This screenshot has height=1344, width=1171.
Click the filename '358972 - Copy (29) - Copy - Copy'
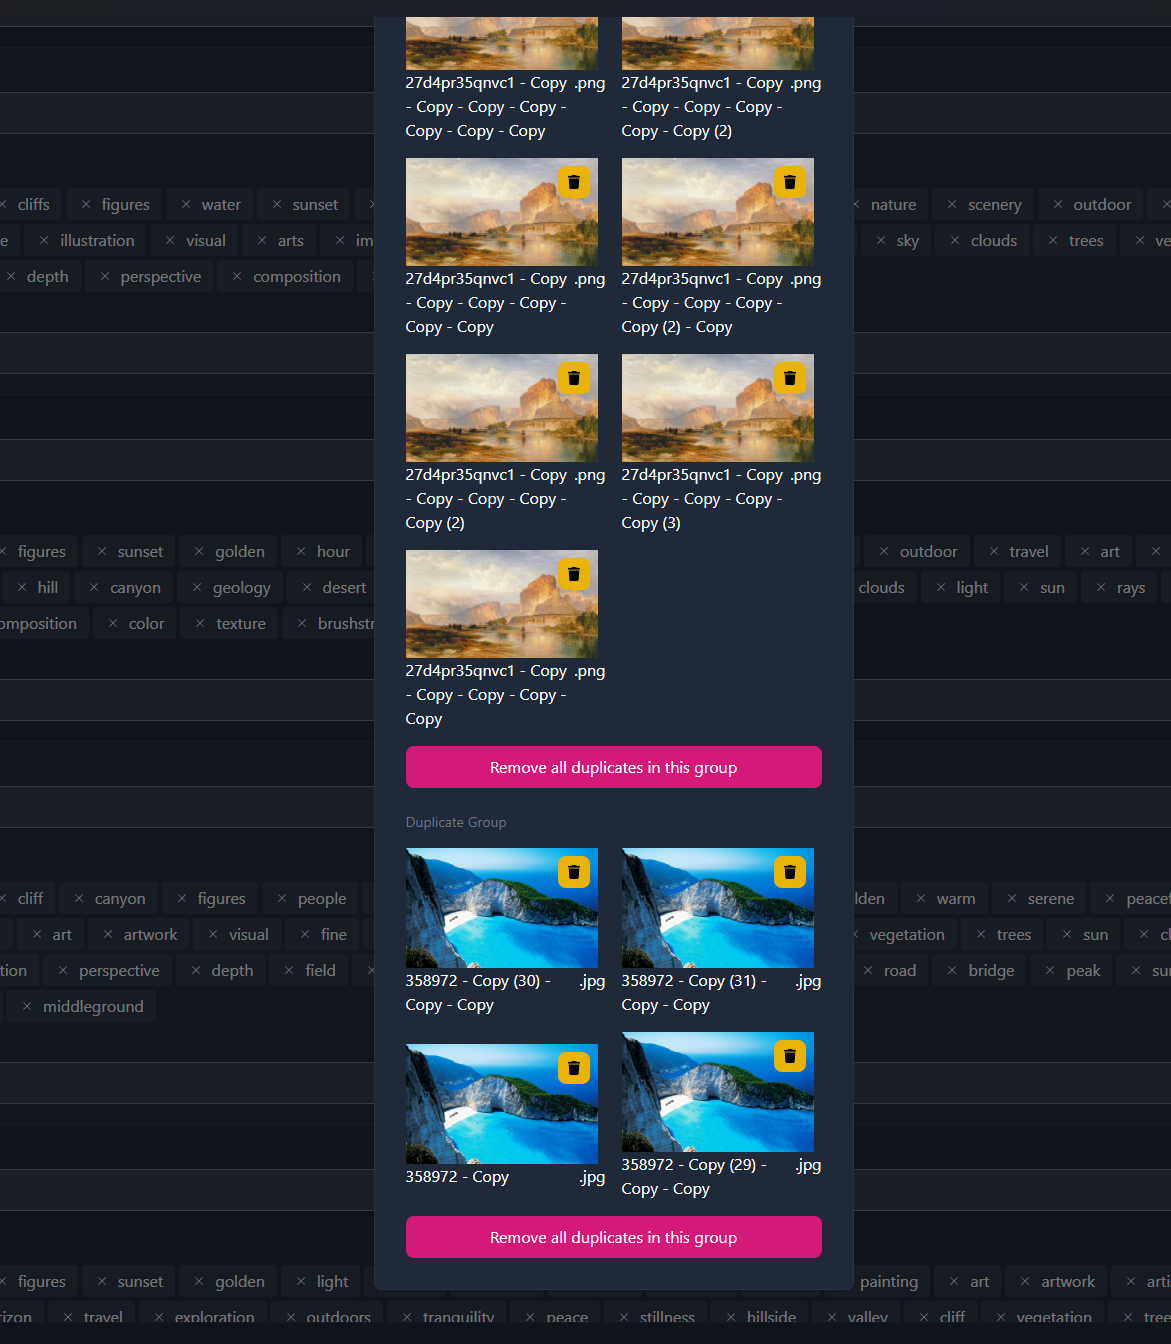pyautogui.click(x=694, y=1177)
